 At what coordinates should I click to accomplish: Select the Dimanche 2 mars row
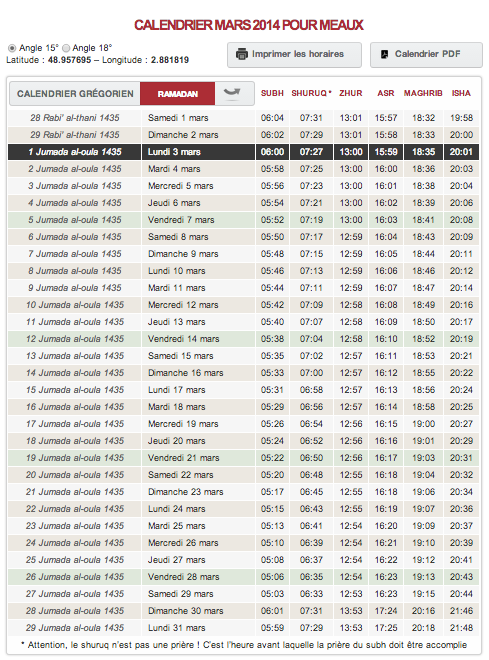click(243, 135)
